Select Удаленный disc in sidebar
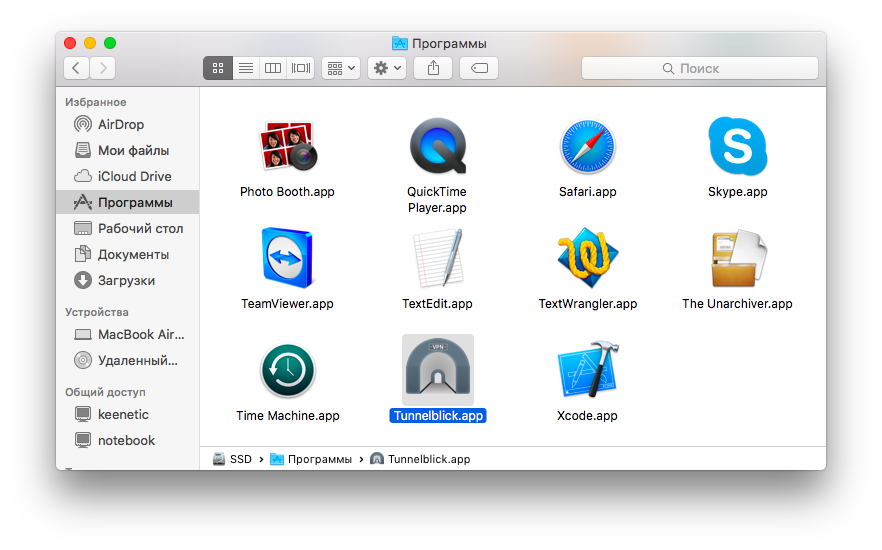The image size is (882, 550). [128, 360]
